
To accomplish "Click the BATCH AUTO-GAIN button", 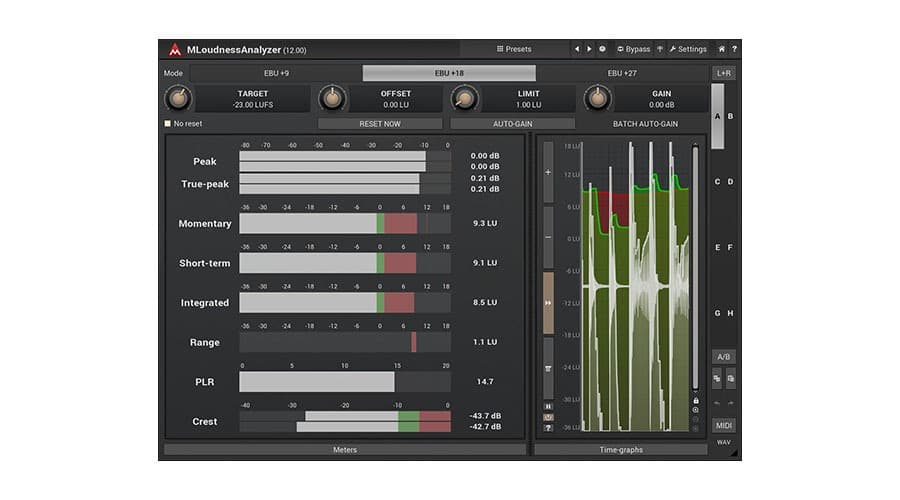I will point(645,124).
